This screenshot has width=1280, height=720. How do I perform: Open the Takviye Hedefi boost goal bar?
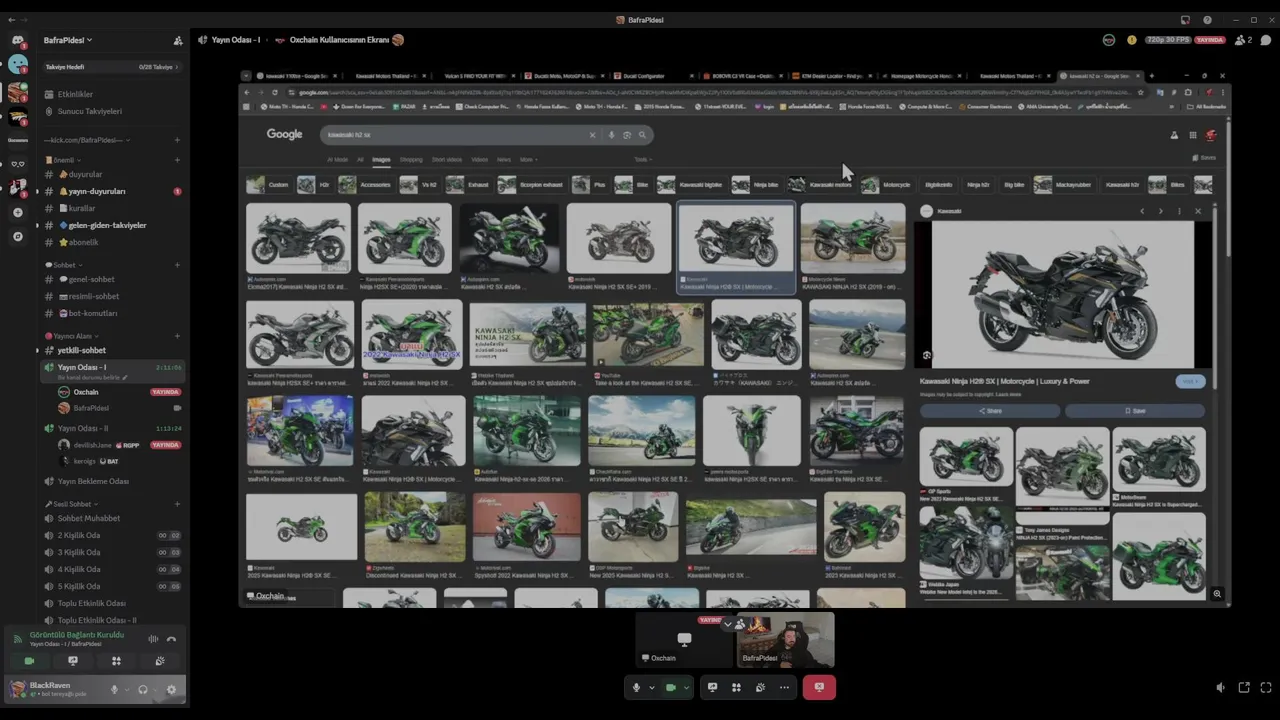tap(112, 67)
